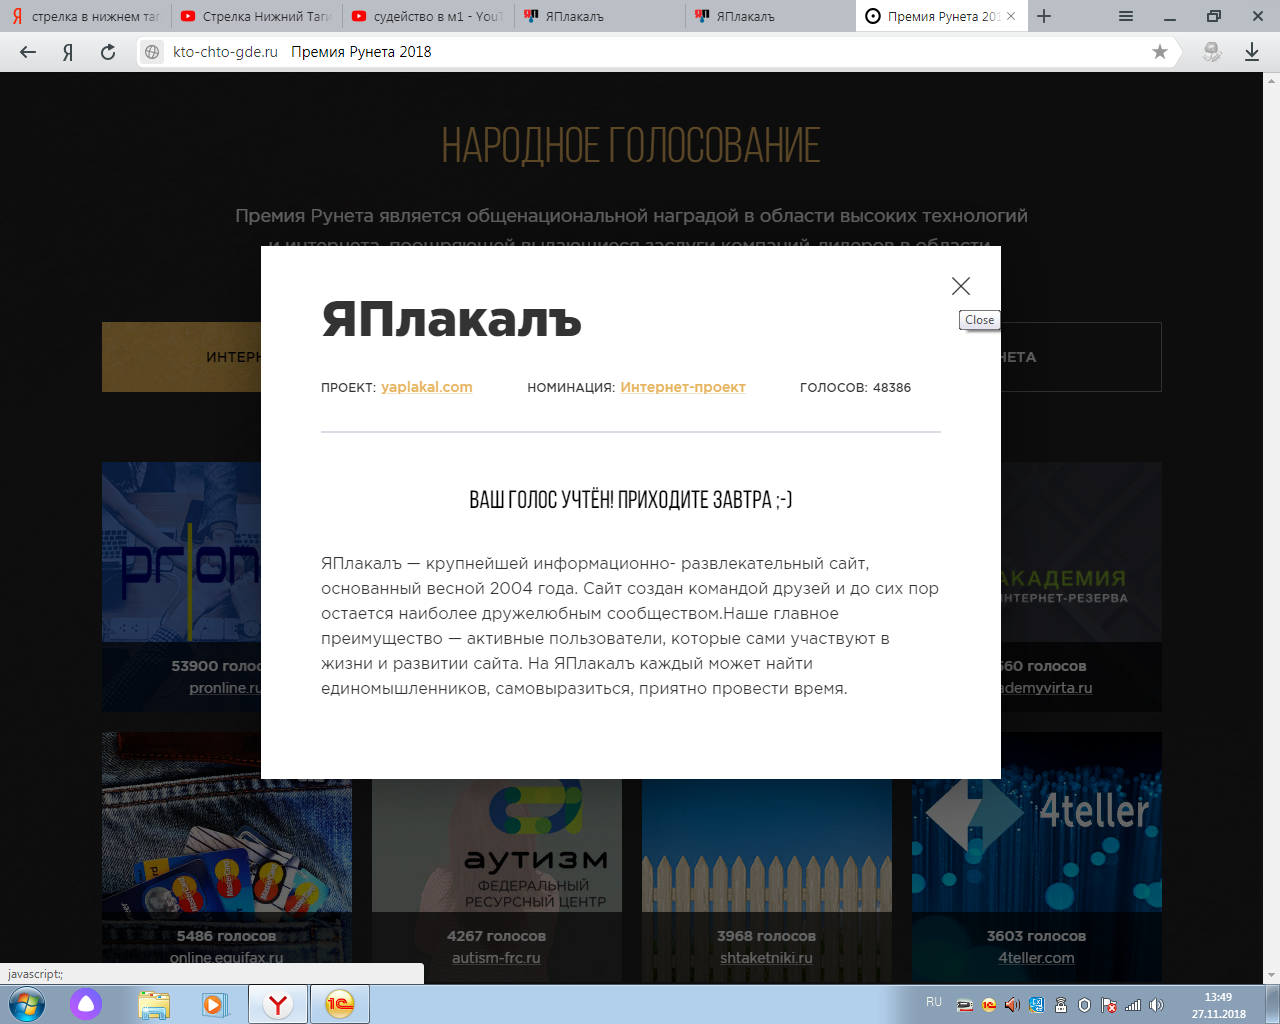The height and width of the screenshot is (1024, 1280).
Task: Click the safely remove hardware tray icon
Action: (x=965, y=1005)
